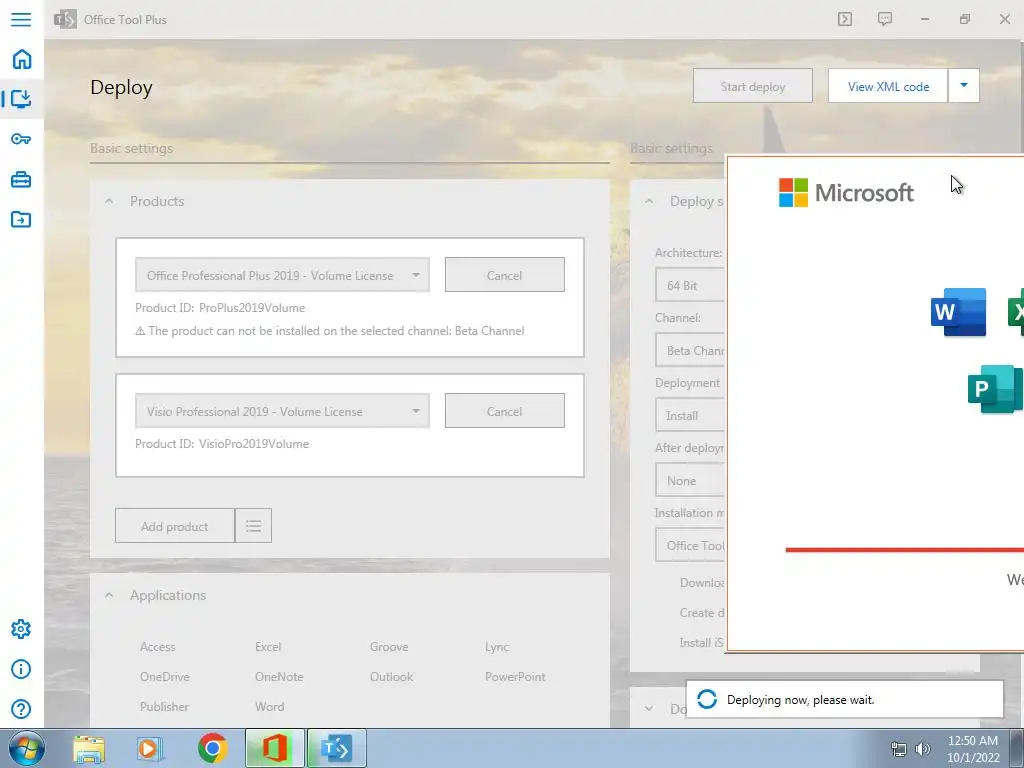
Task: Toggle the Outlook application
Action: 391,677
